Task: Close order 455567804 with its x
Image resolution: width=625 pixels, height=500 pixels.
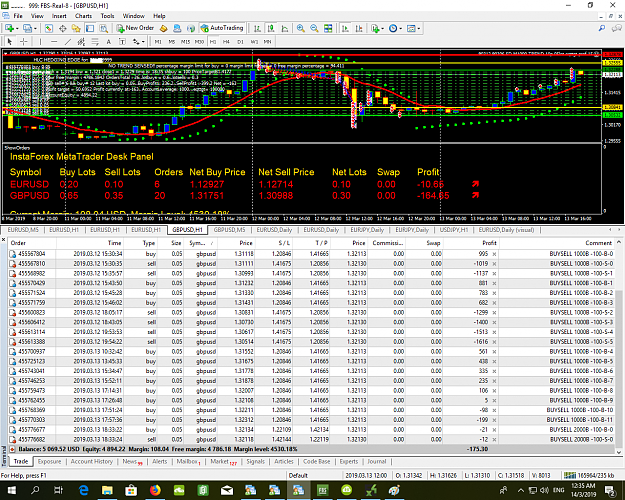Action: (494, 254)
